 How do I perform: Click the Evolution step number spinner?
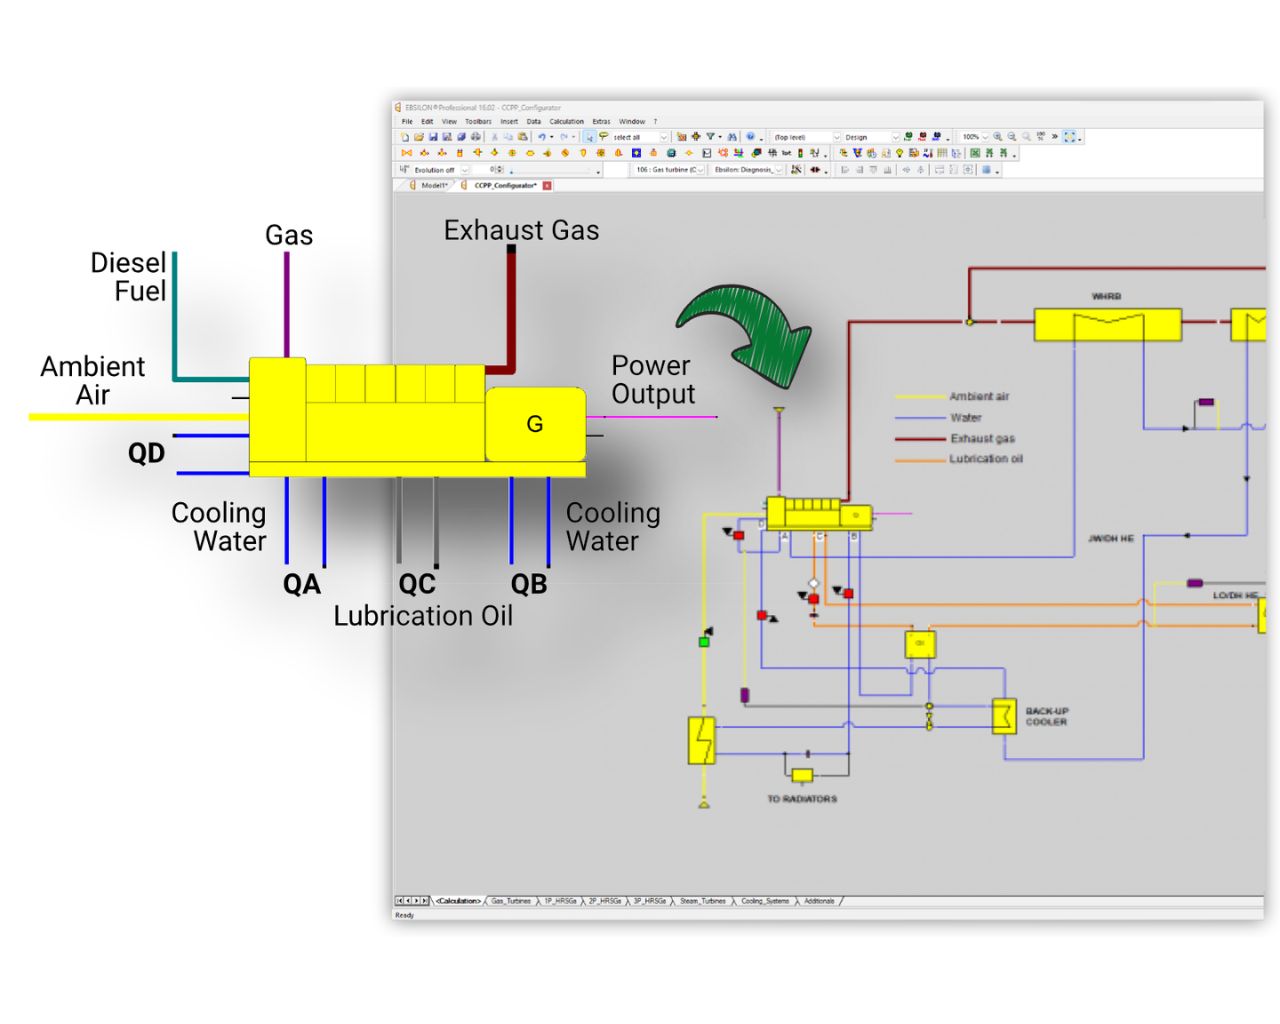coord(500,170)
